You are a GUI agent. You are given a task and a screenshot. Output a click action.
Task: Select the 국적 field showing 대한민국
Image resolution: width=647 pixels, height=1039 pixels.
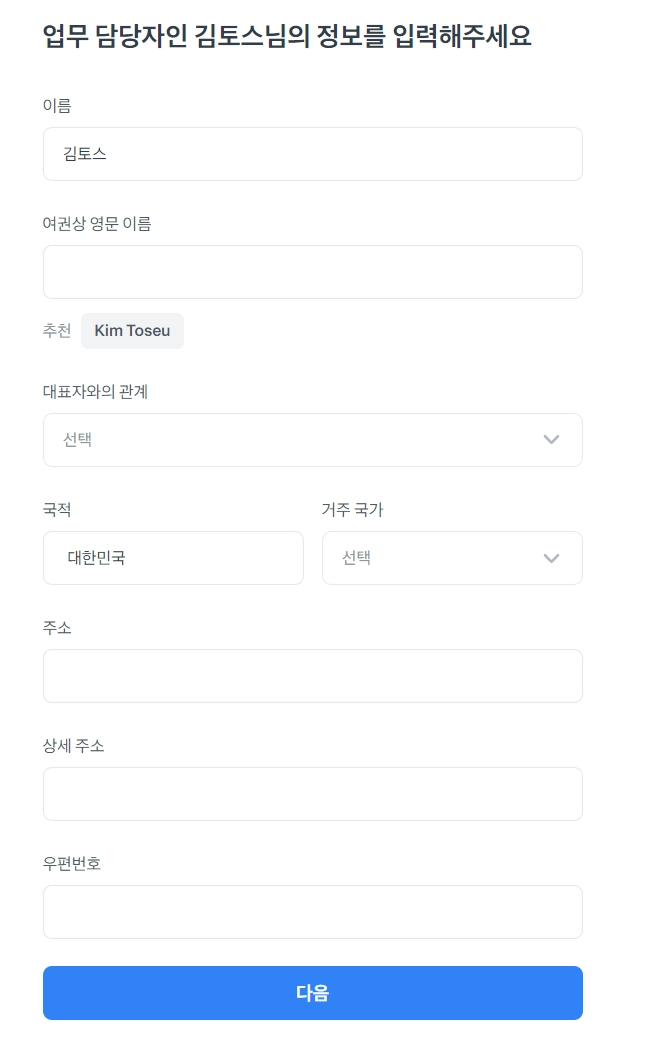click(173, 558)
